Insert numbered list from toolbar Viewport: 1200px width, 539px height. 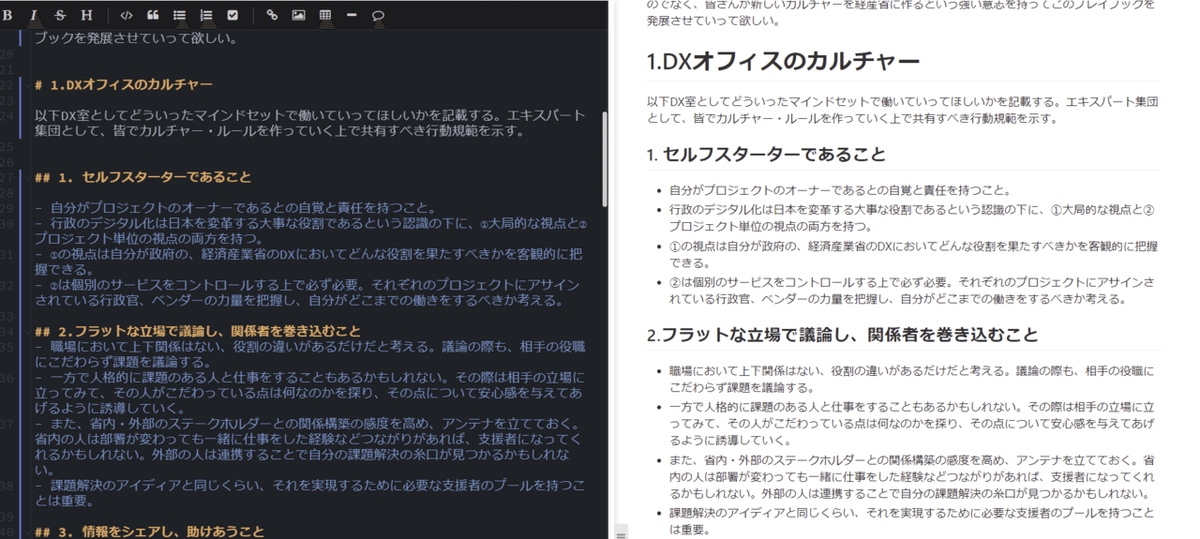click(206, 15)
